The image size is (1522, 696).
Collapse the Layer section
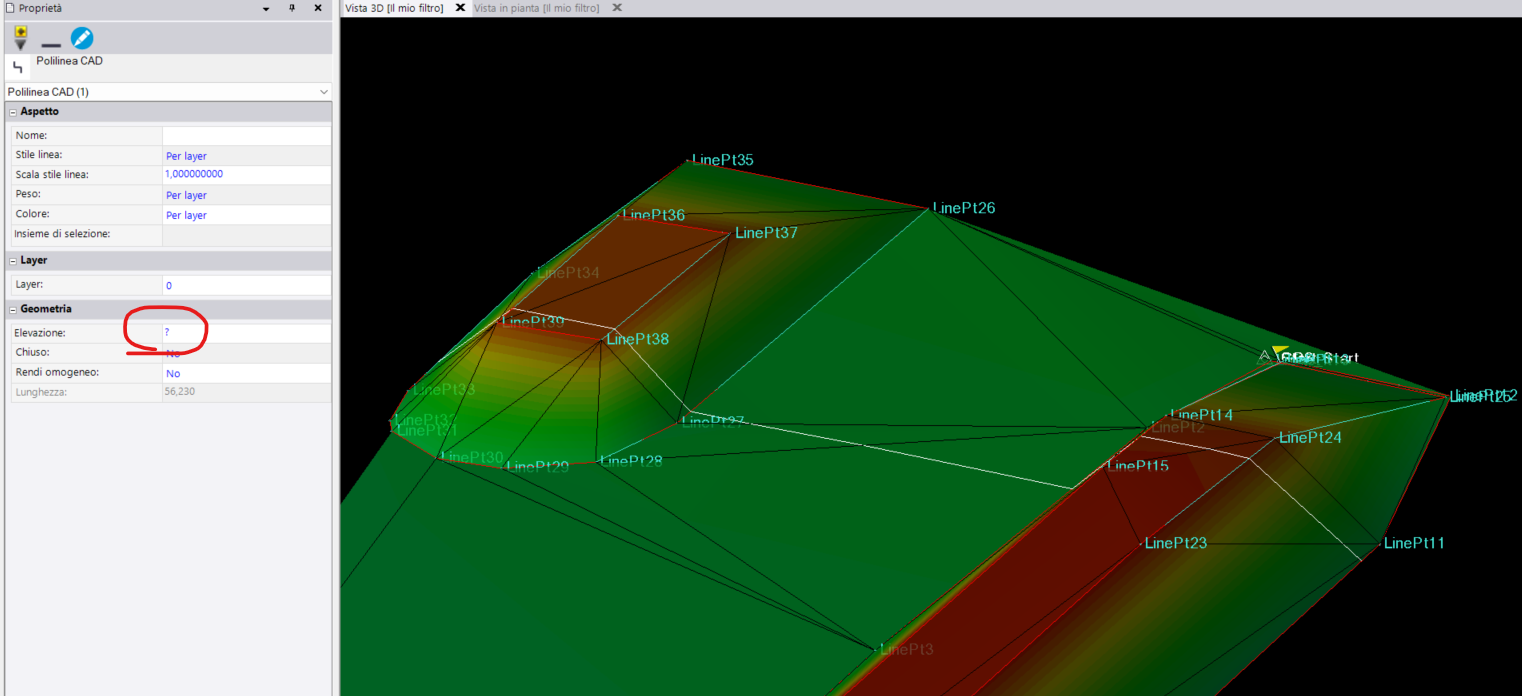(13, 260)
